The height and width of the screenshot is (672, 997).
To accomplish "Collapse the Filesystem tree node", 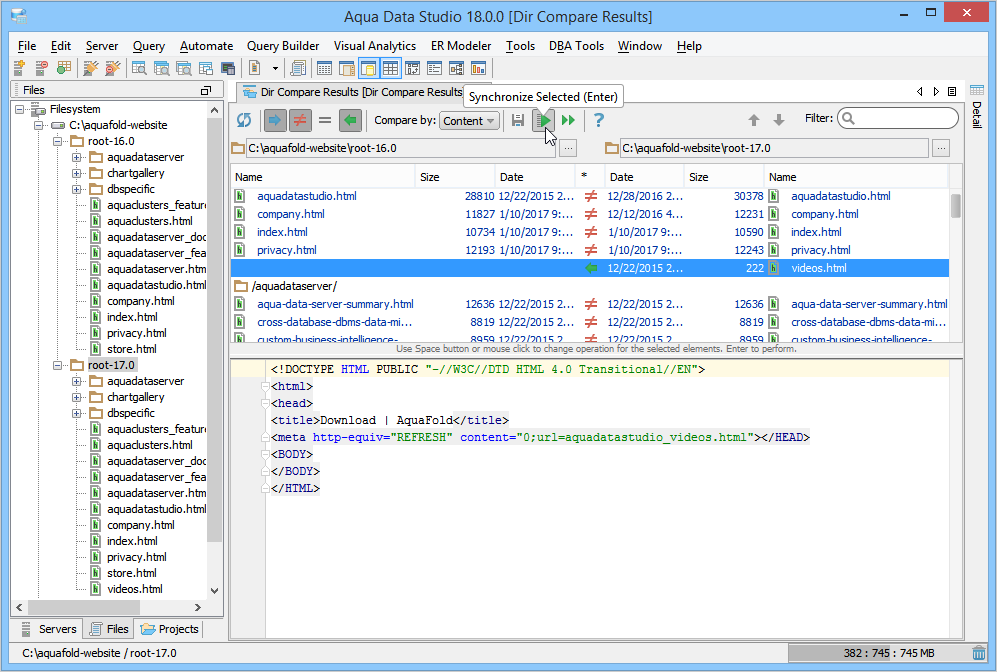I will [20, 109].
